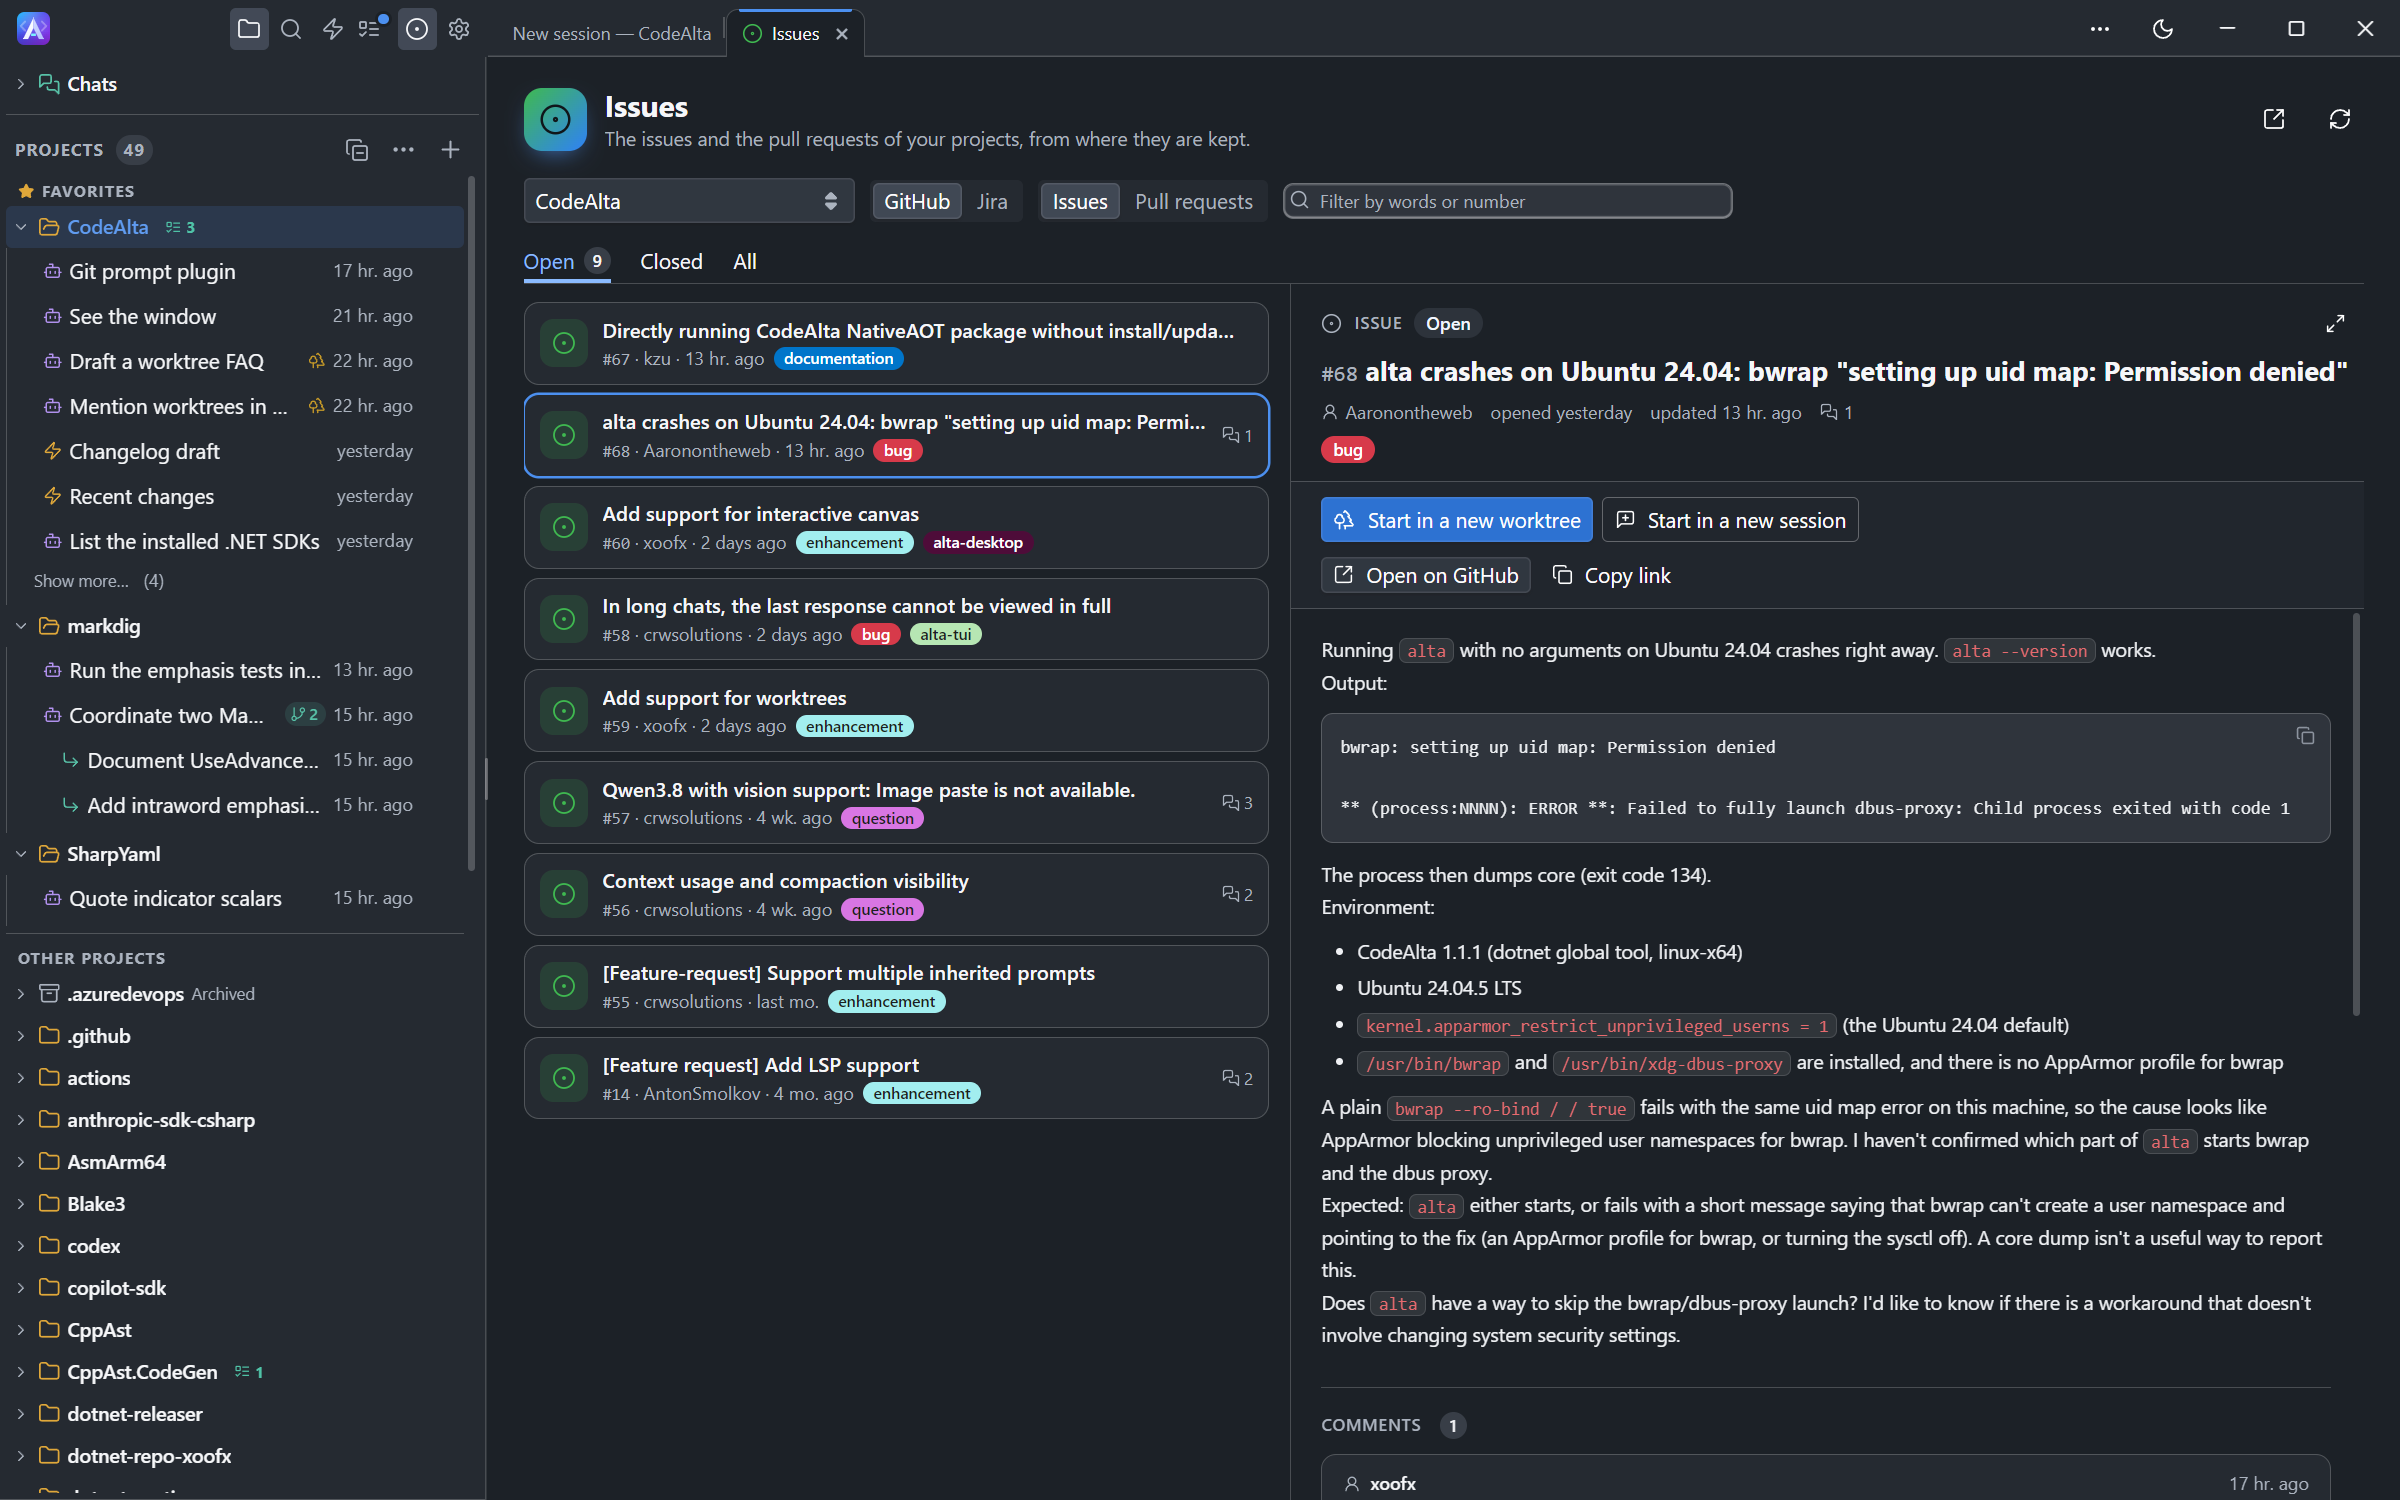This screenshot has width=2400, height=1500.
Task: Toggle dark mode moon icon
Action: [2162, 29]
